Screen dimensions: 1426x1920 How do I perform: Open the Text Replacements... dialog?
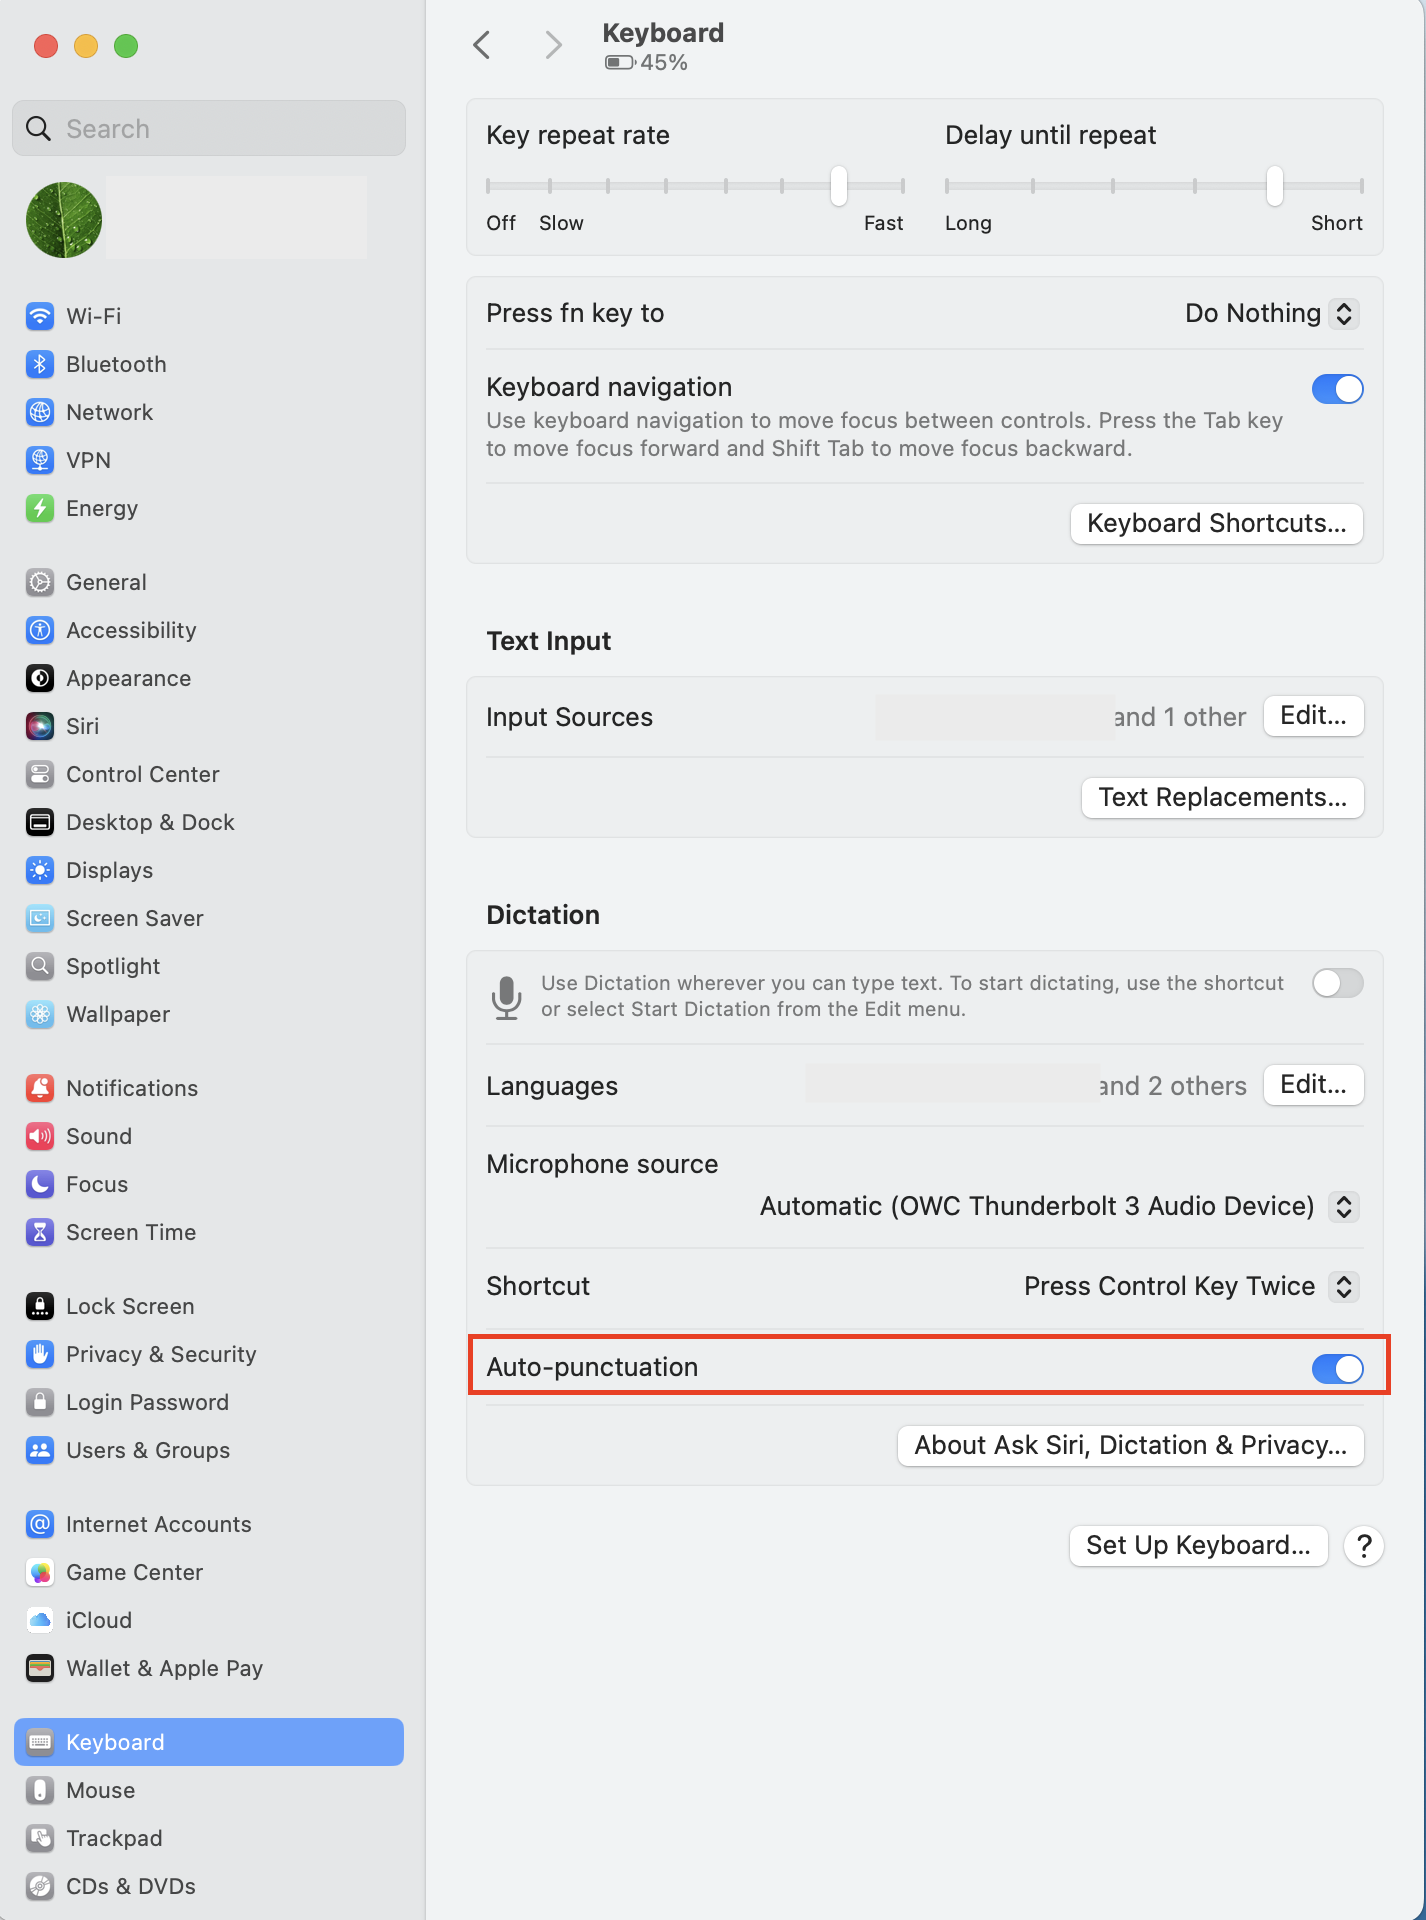pyautogui.click(x=1222, y=798)
